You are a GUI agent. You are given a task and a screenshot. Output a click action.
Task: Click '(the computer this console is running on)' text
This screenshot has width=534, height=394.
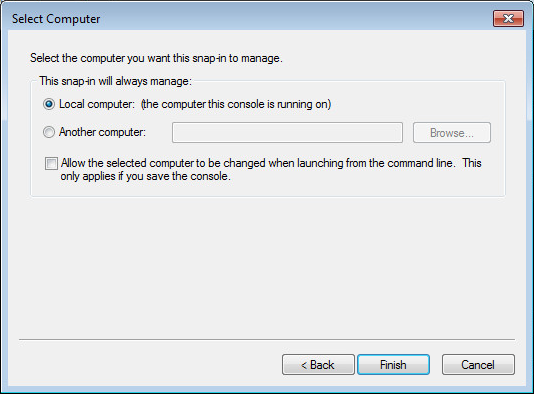(236, 104)
